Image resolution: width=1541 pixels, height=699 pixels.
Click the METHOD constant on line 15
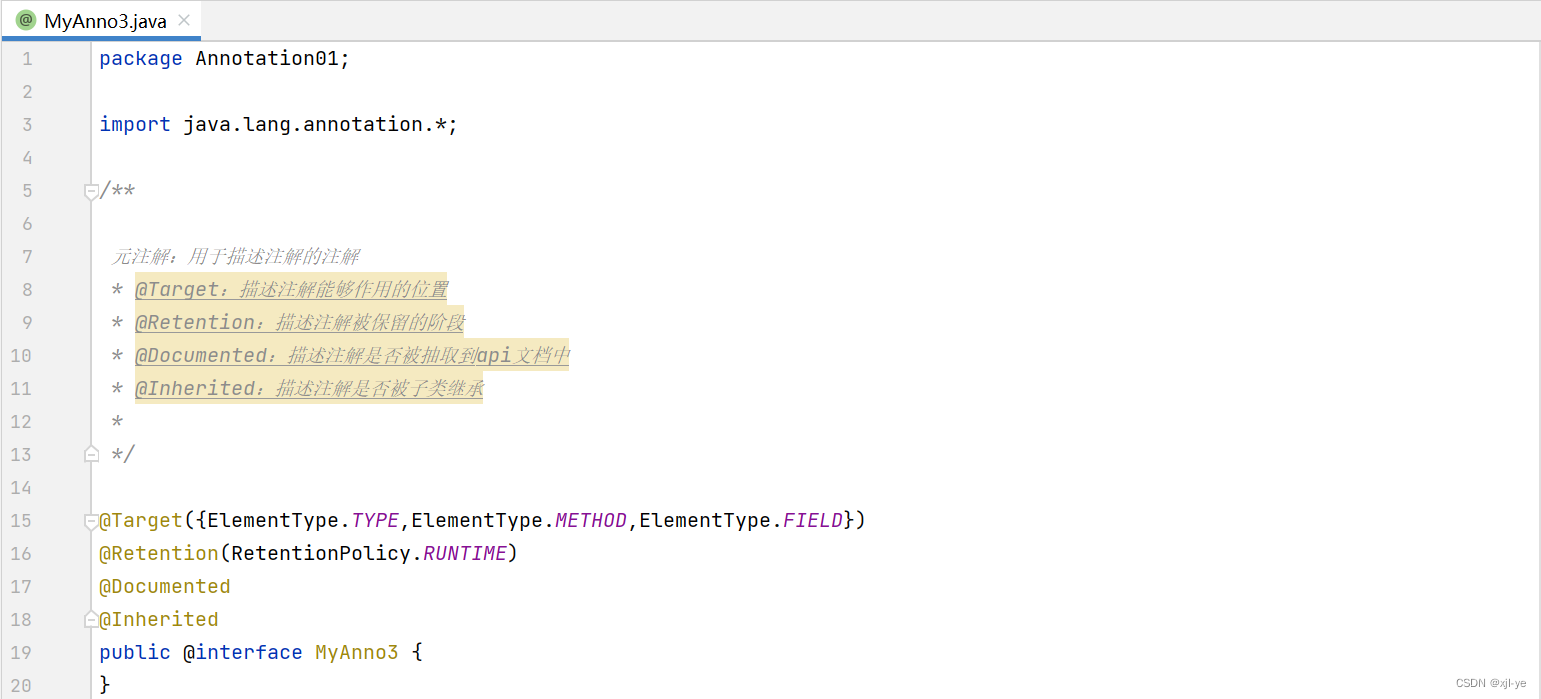click(591, 520)
